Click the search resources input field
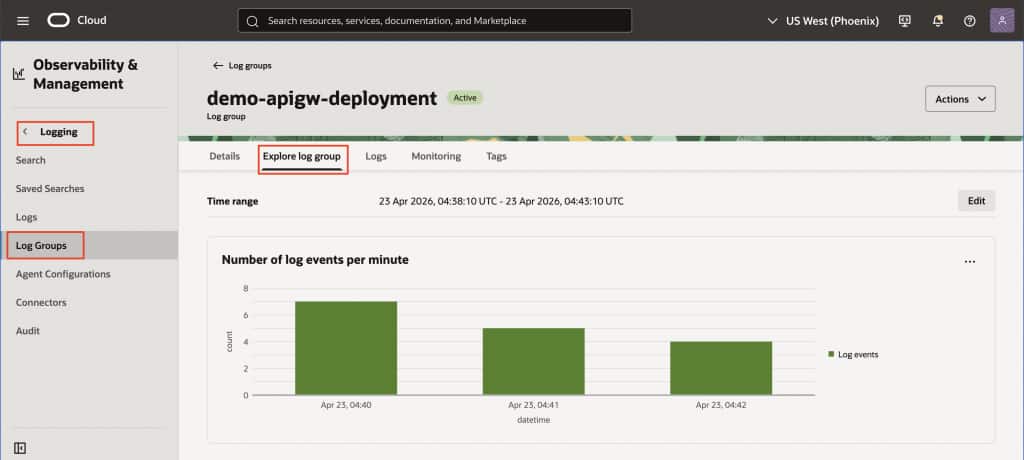The width and height of the screenshot is (1024, 460). click(435, 20)
